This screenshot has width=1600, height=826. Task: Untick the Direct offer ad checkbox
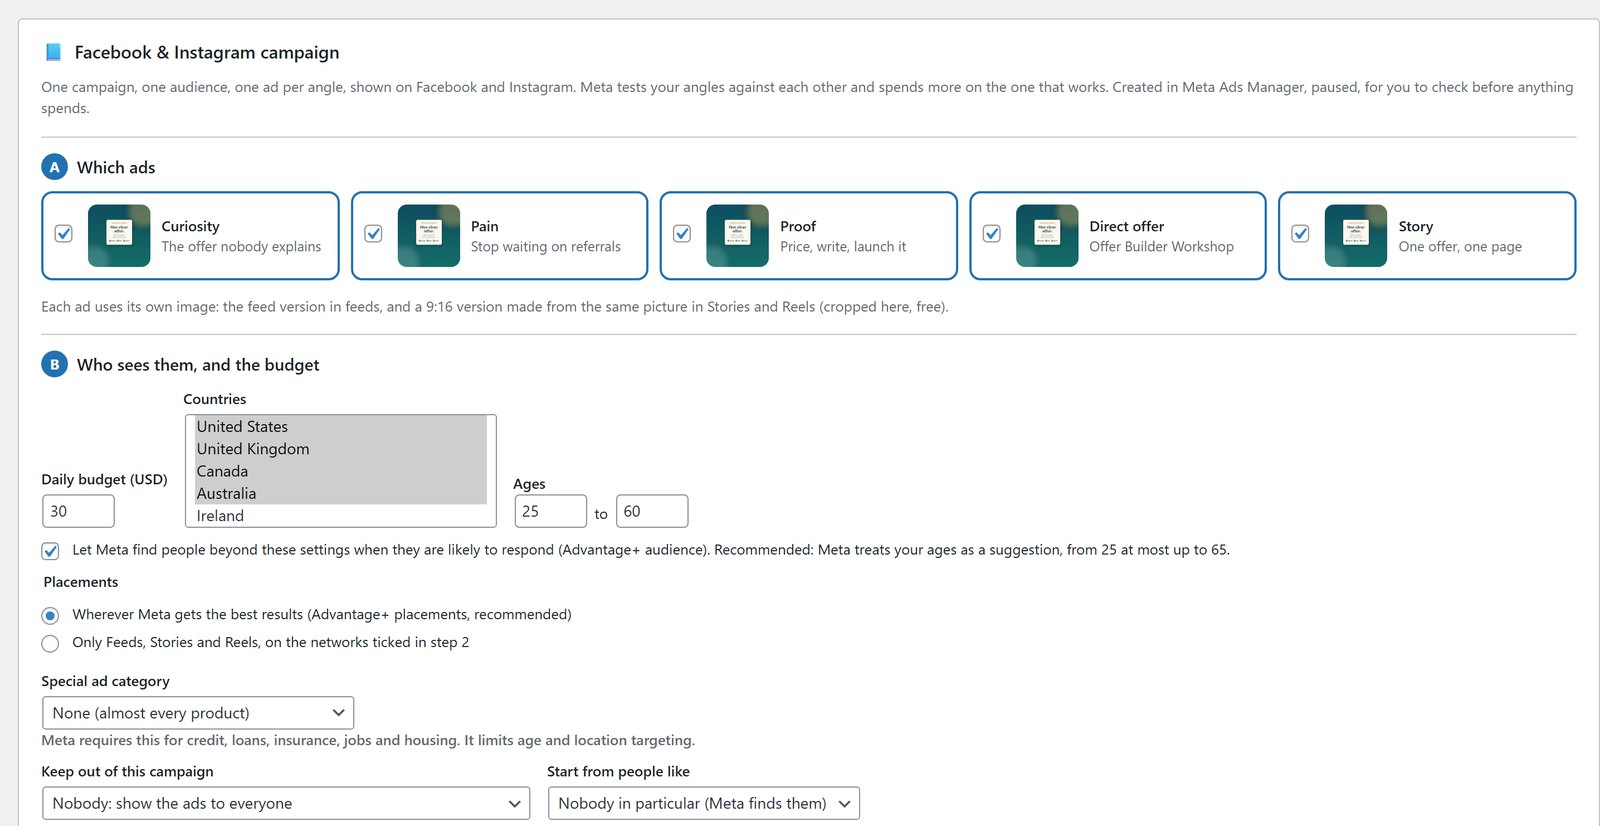tap(992, 233)
